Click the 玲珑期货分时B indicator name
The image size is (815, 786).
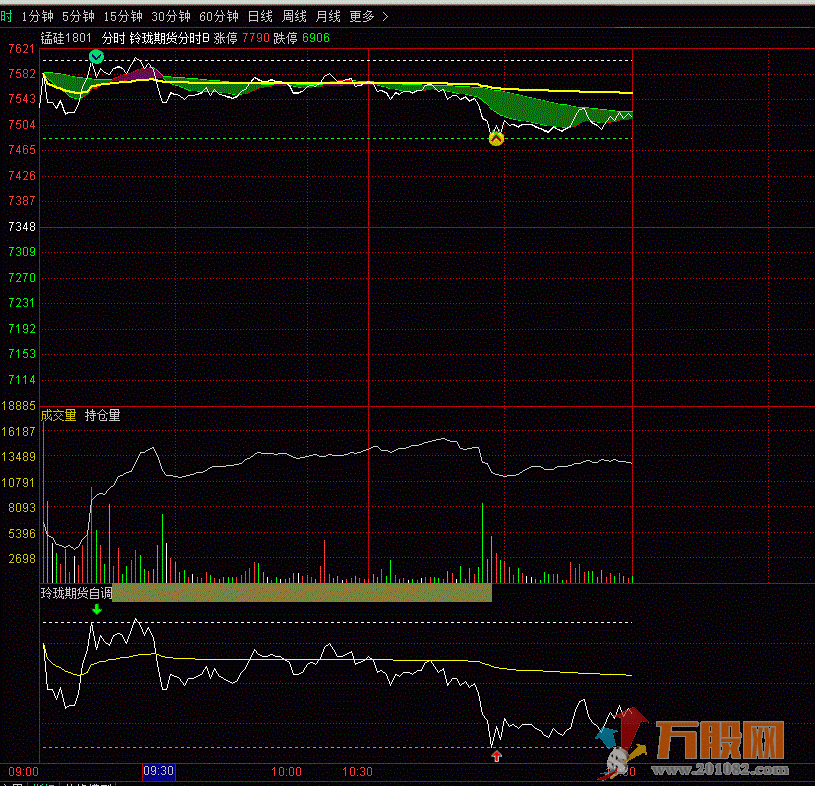point(169,38)
